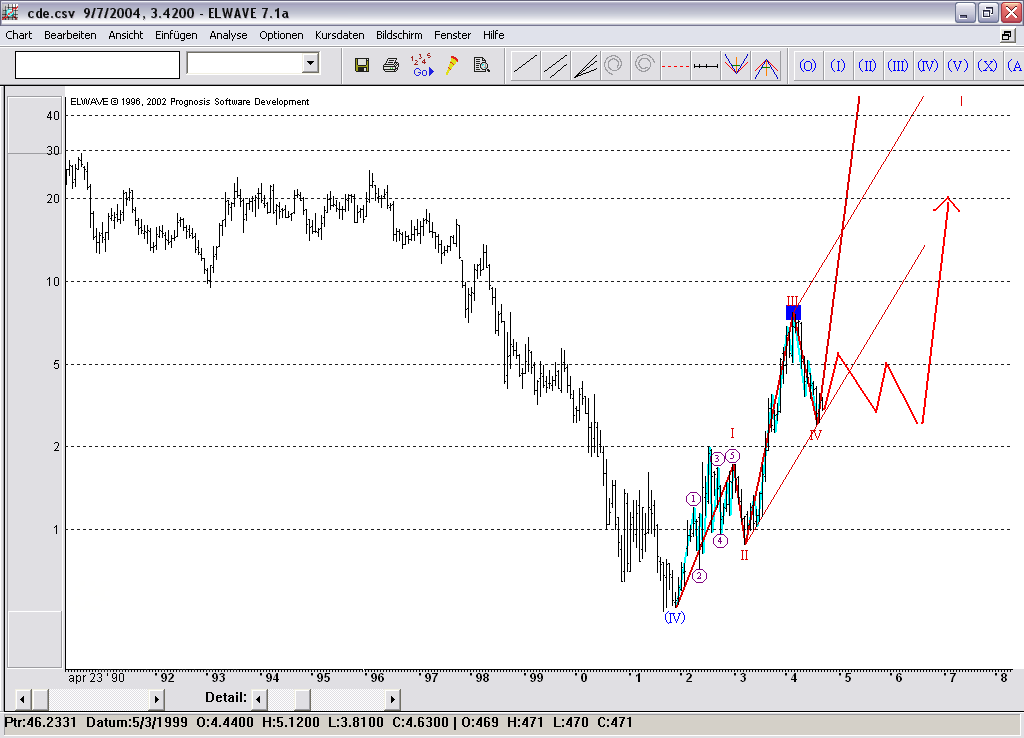Click the Print icon

pos(391,65)
